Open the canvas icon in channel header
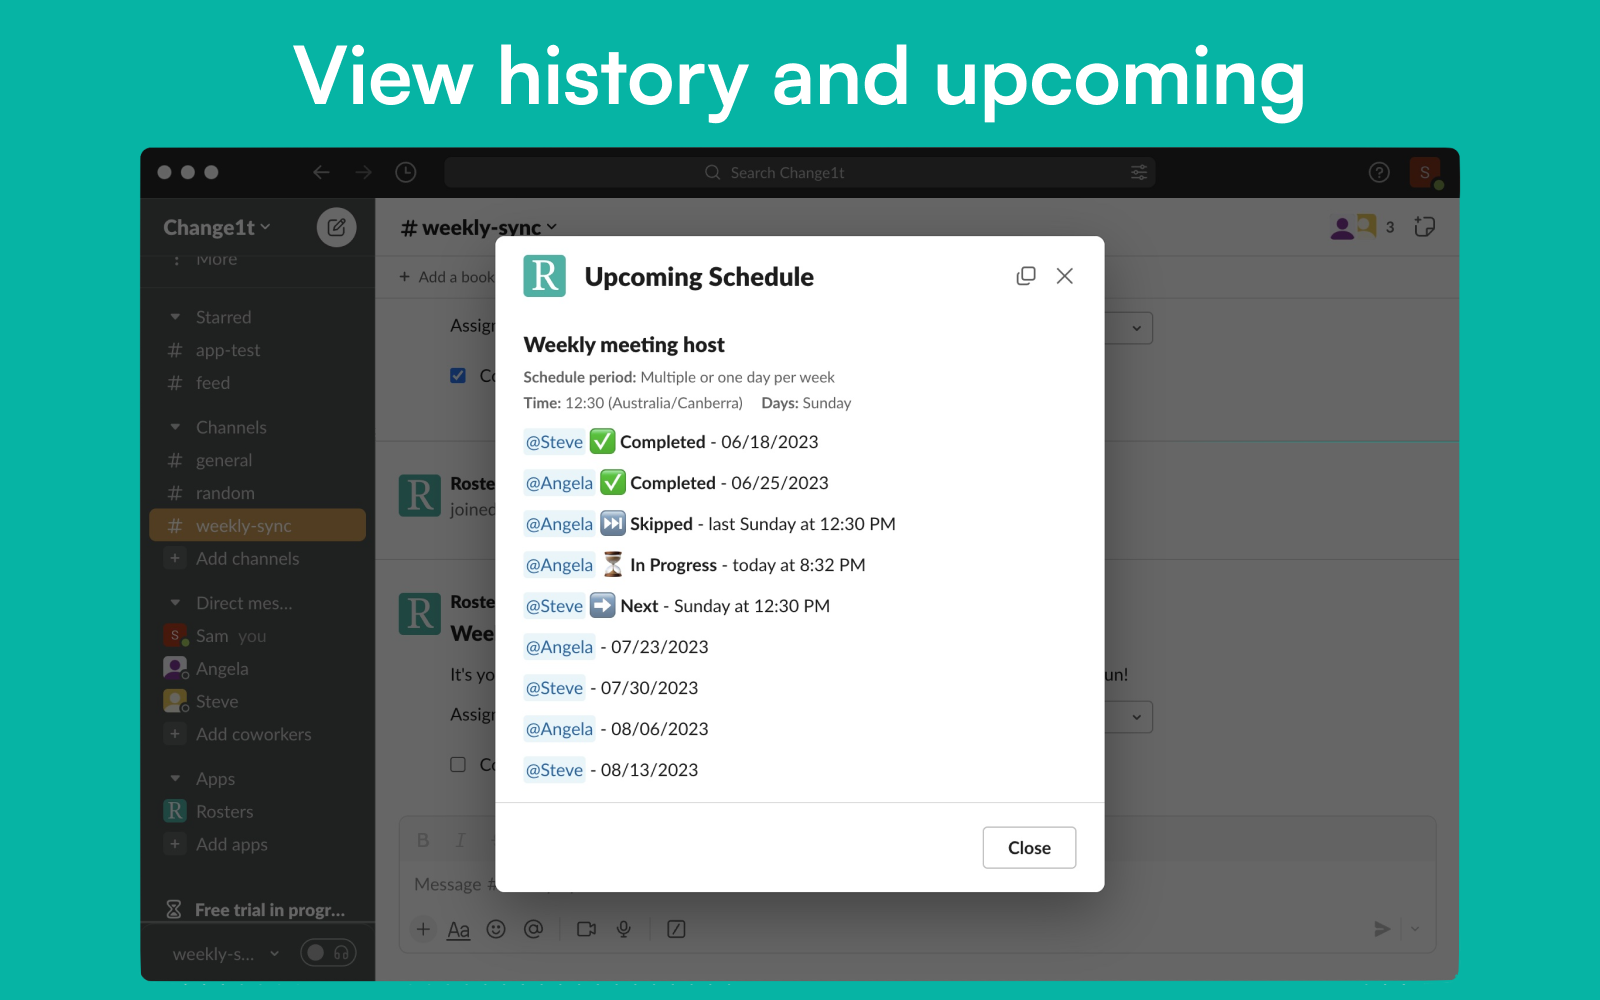 click(1425, 227)
